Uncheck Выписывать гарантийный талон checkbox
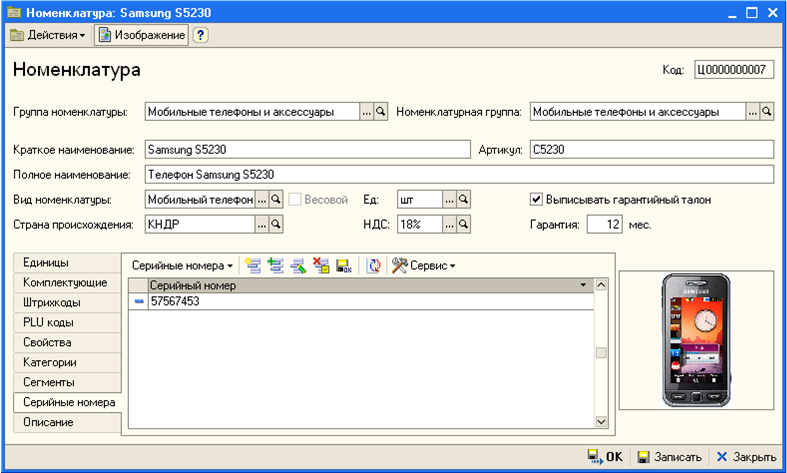The height and width of the screenshot is (473, 787). [x=536, y=199]
